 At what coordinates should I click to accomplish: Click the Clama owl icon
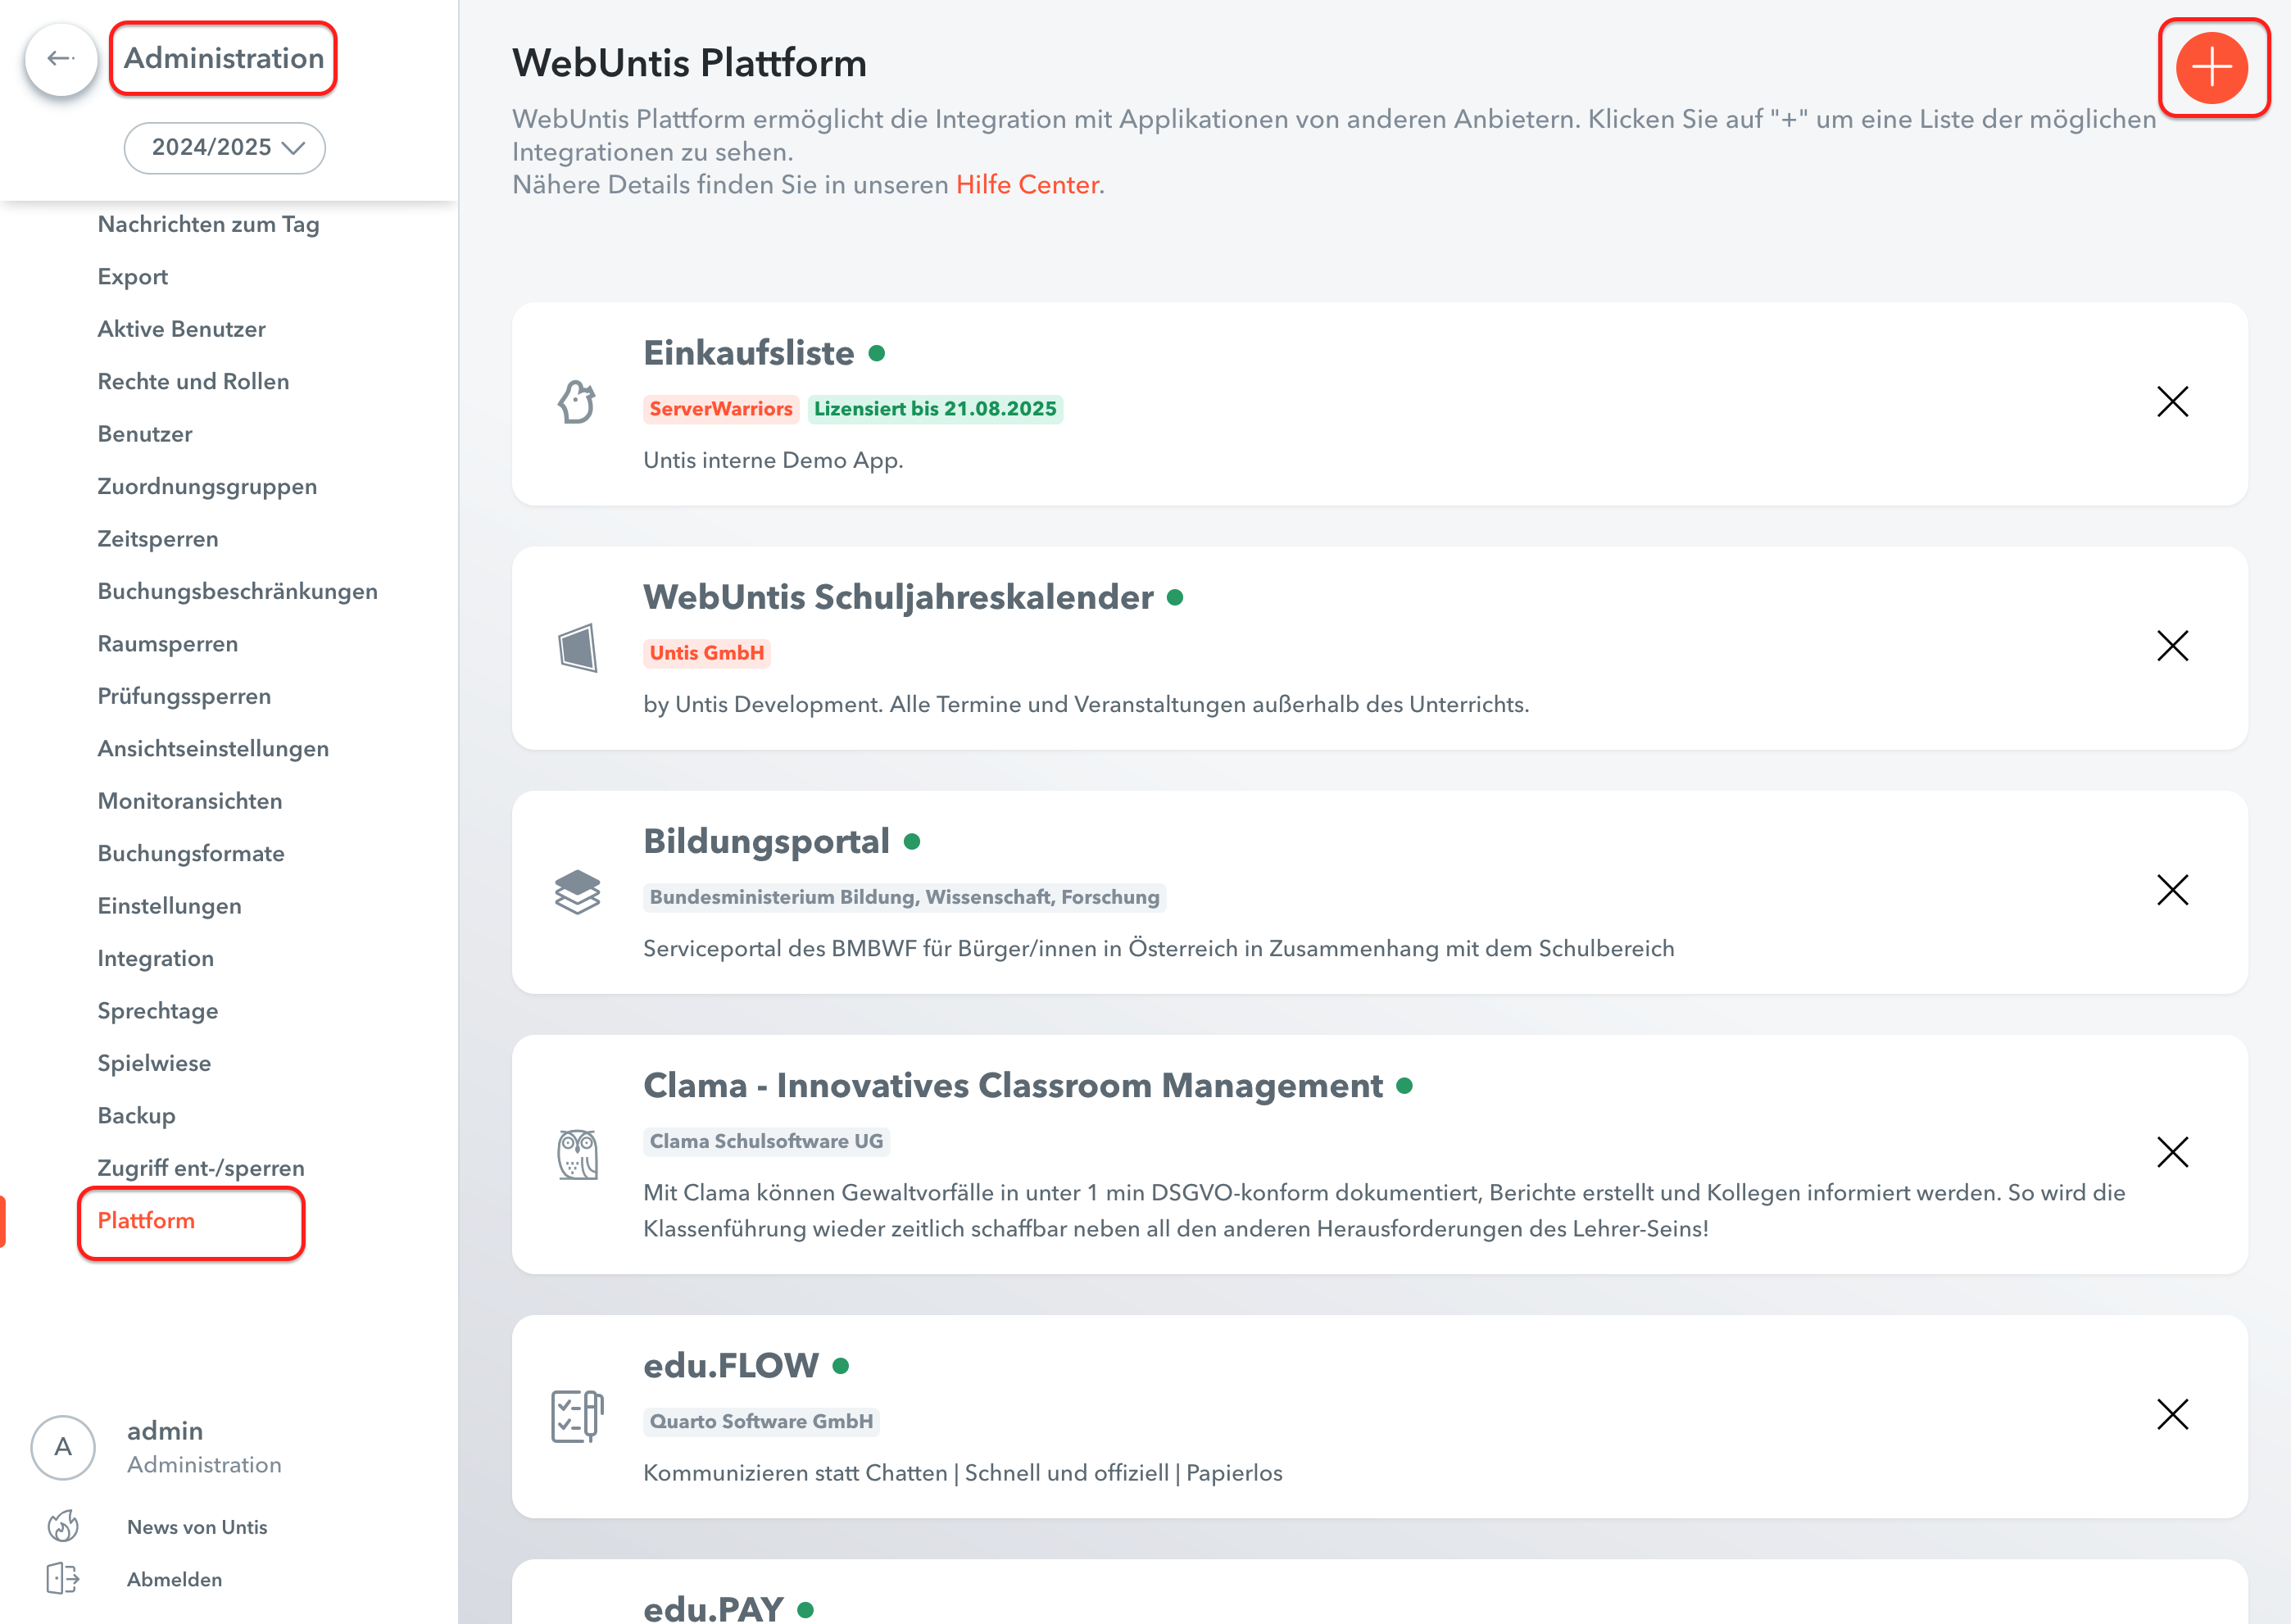[x=577, y=1154]
